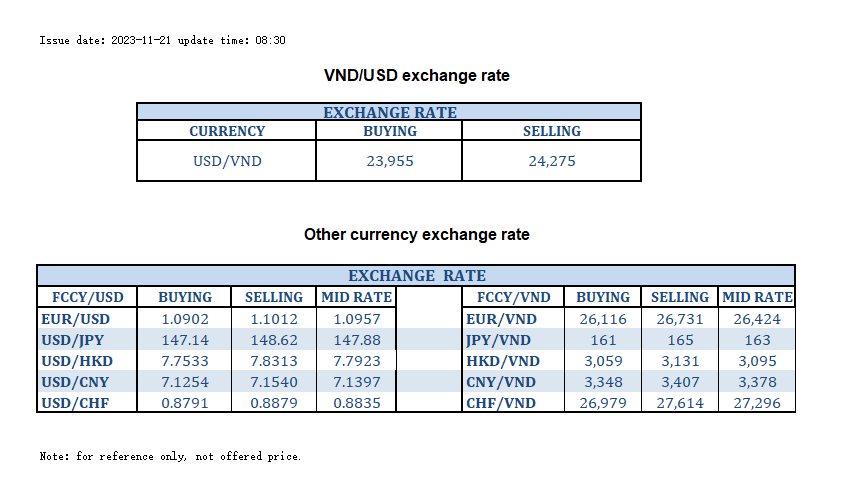Select the USD/CNY selling rate 7.1540

(273, 382)
